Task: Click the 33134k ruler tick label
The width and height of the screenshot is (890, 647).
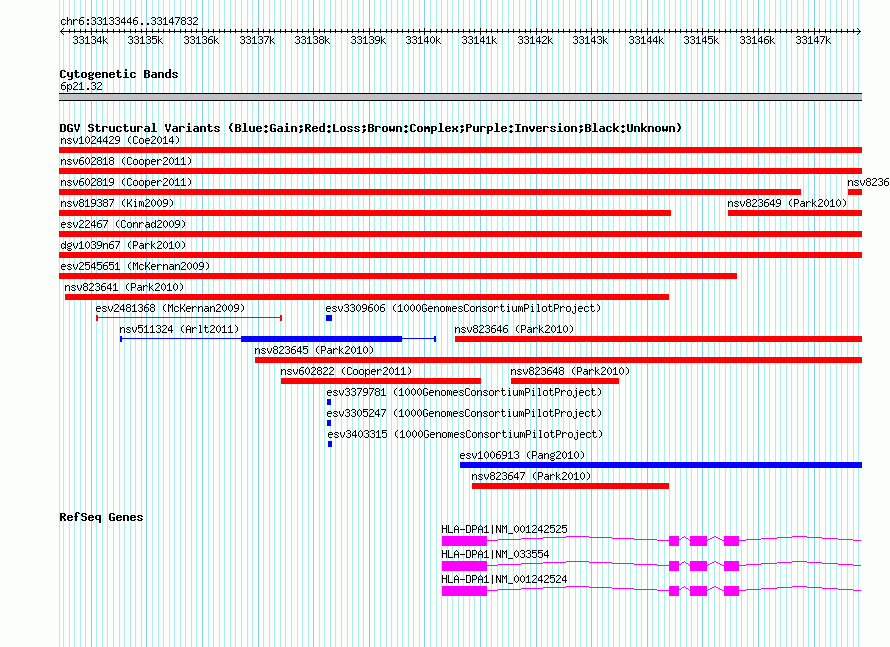Action: 90,40
